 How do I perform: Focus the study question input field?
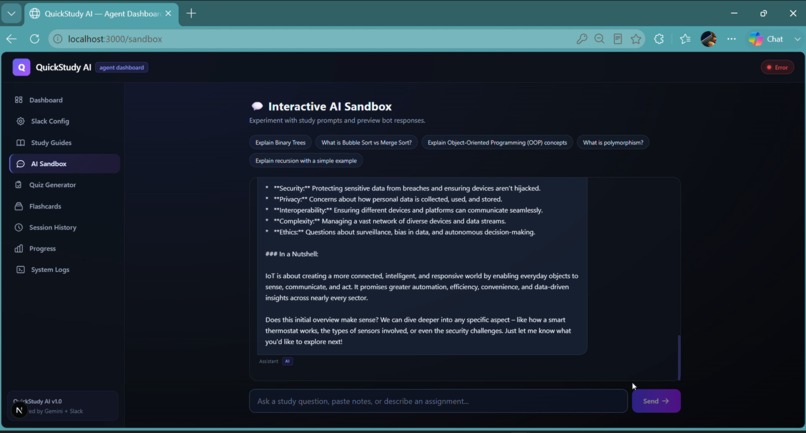(x=438, y=401)
